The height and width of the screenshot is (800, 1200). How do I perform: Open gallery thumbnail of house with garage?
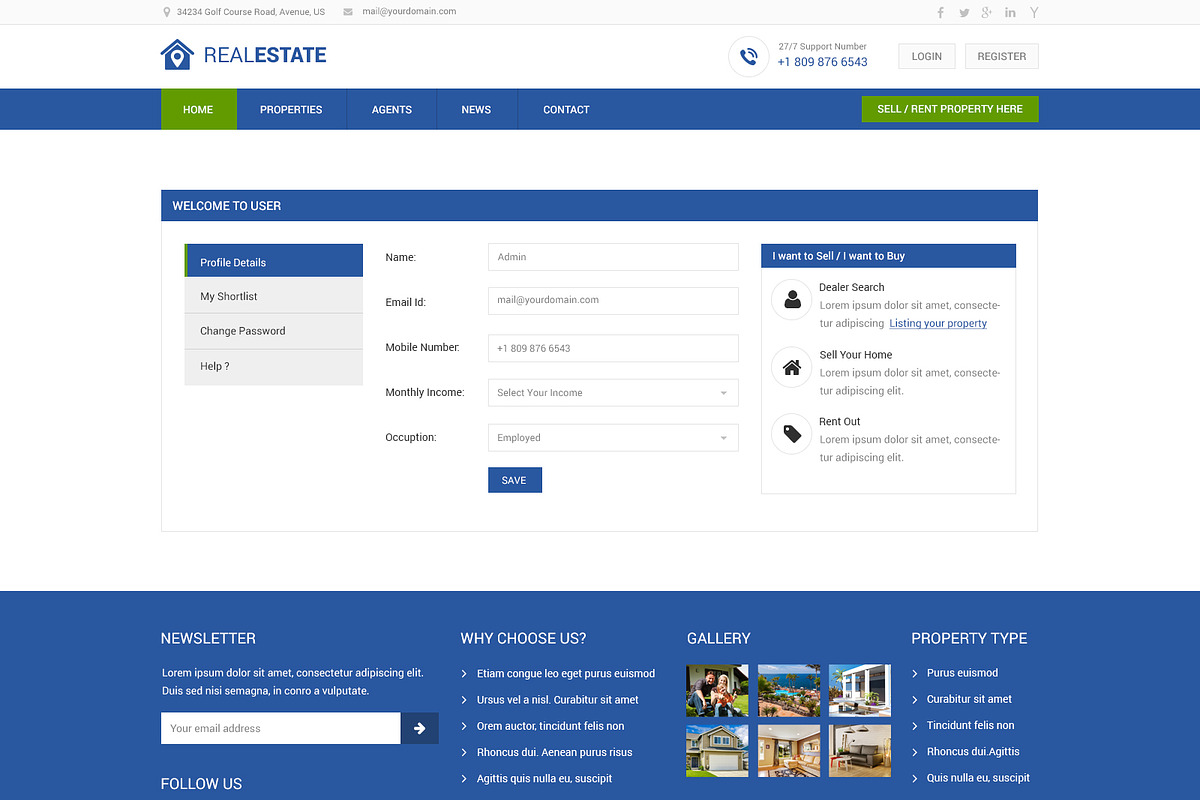click(717, 751)
